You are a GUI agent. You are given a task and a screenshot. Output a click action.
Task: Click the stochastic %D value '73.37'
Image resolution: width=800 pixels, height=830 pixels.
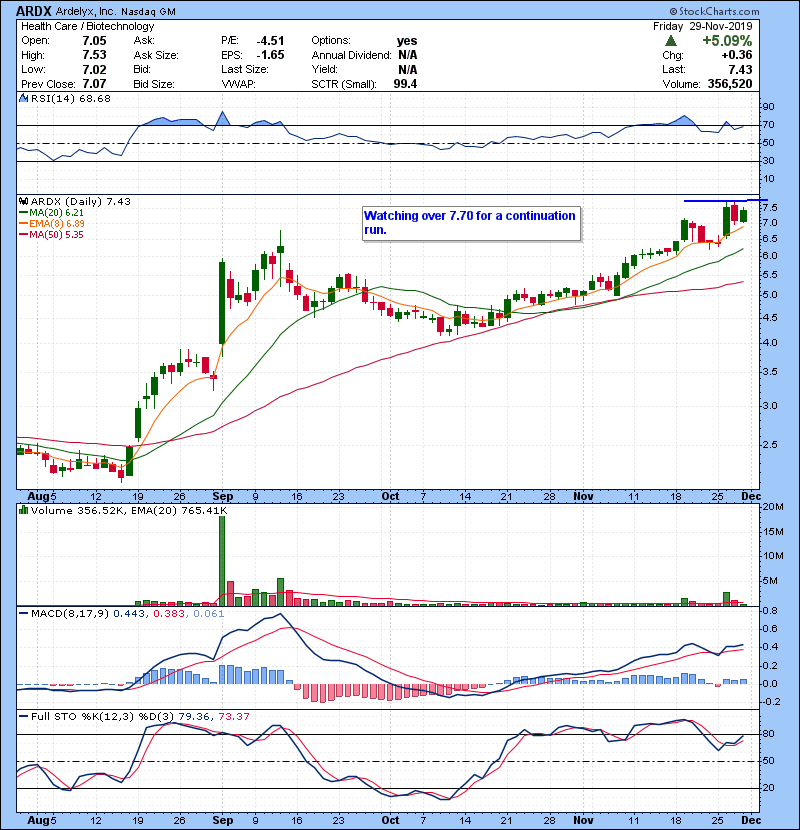tap(233, 716)
